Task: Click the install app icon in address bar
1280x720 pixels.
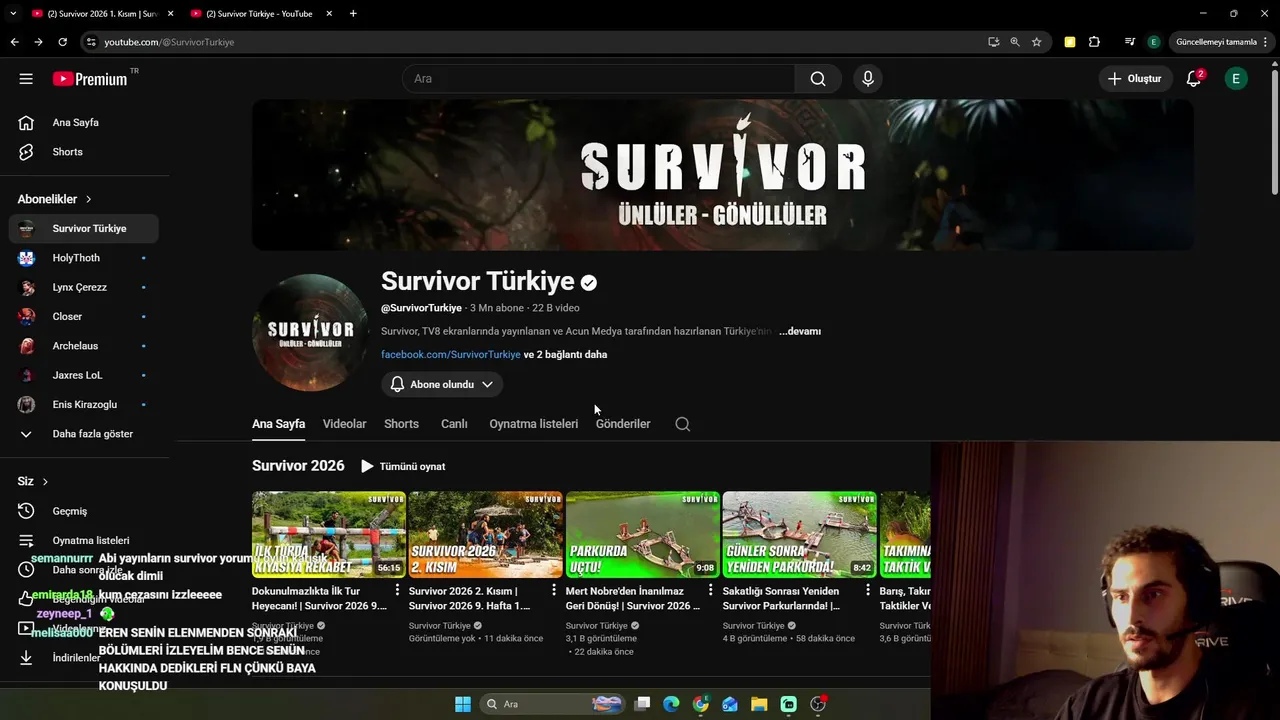Action: click(x=993, y=42)
